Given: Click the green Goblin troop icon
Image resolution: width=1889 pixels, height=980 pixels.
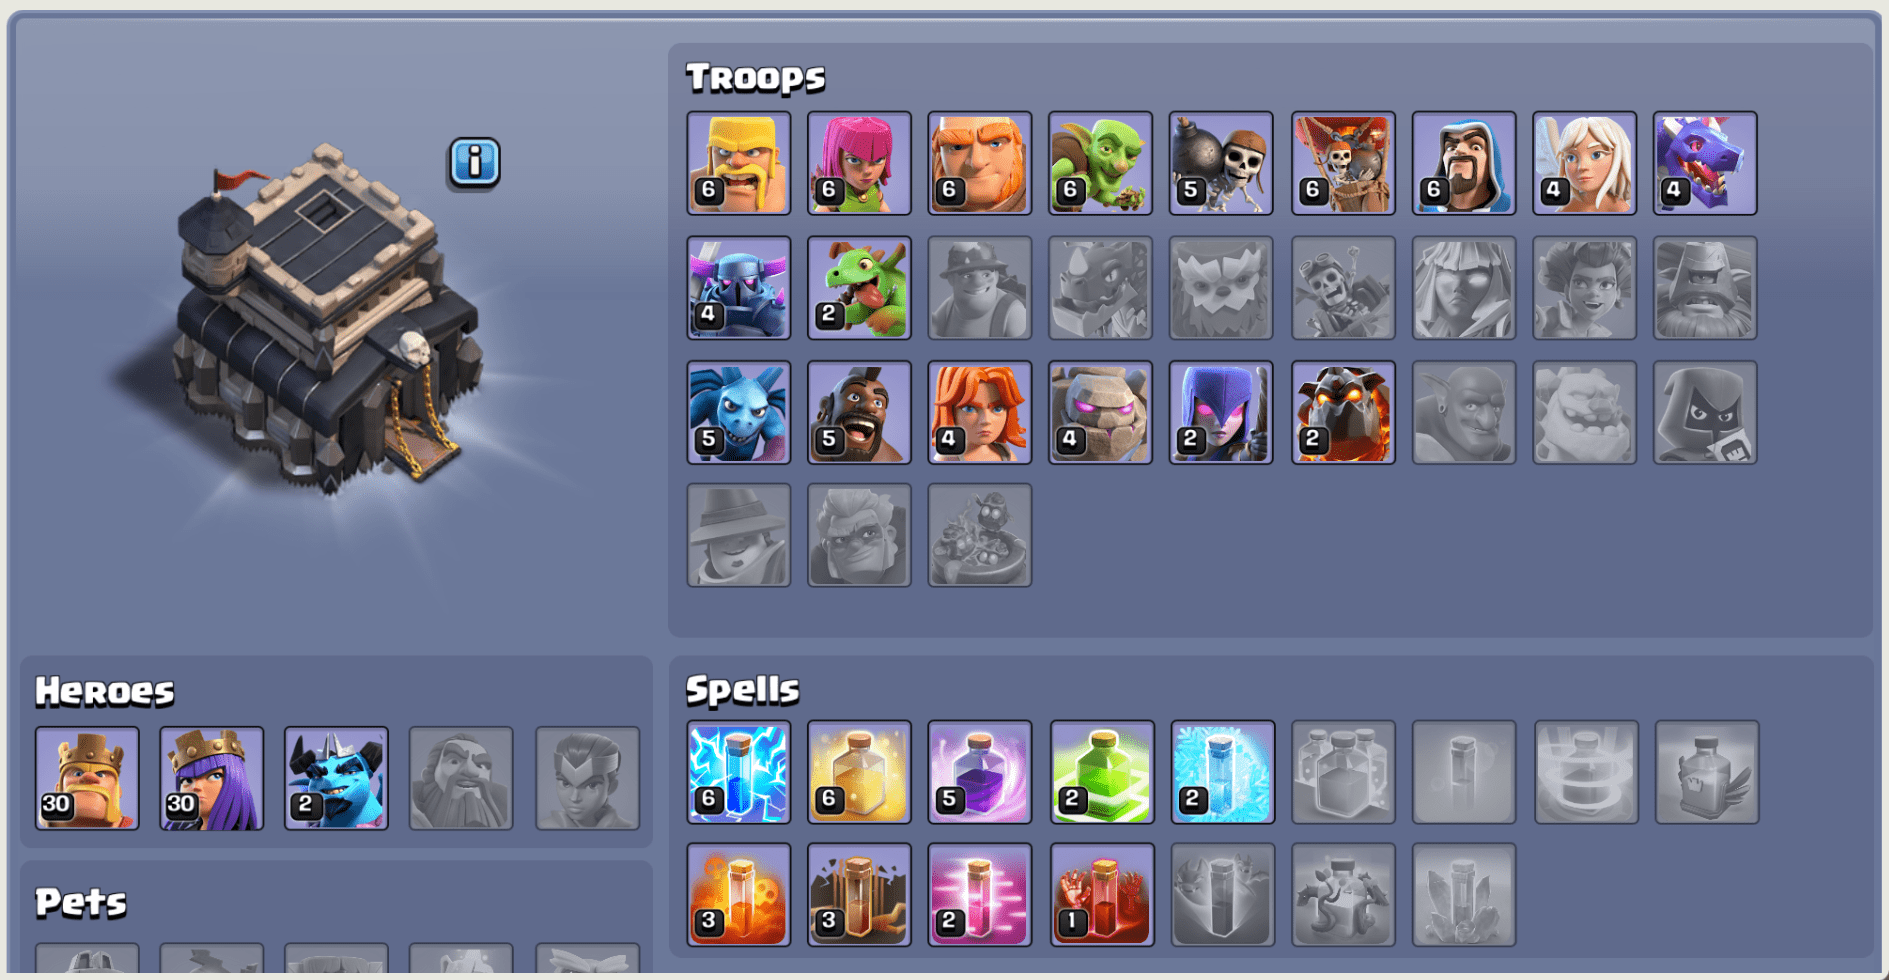Looking at the screenshot, I should pyautogui.click(x=1100, y=163).
